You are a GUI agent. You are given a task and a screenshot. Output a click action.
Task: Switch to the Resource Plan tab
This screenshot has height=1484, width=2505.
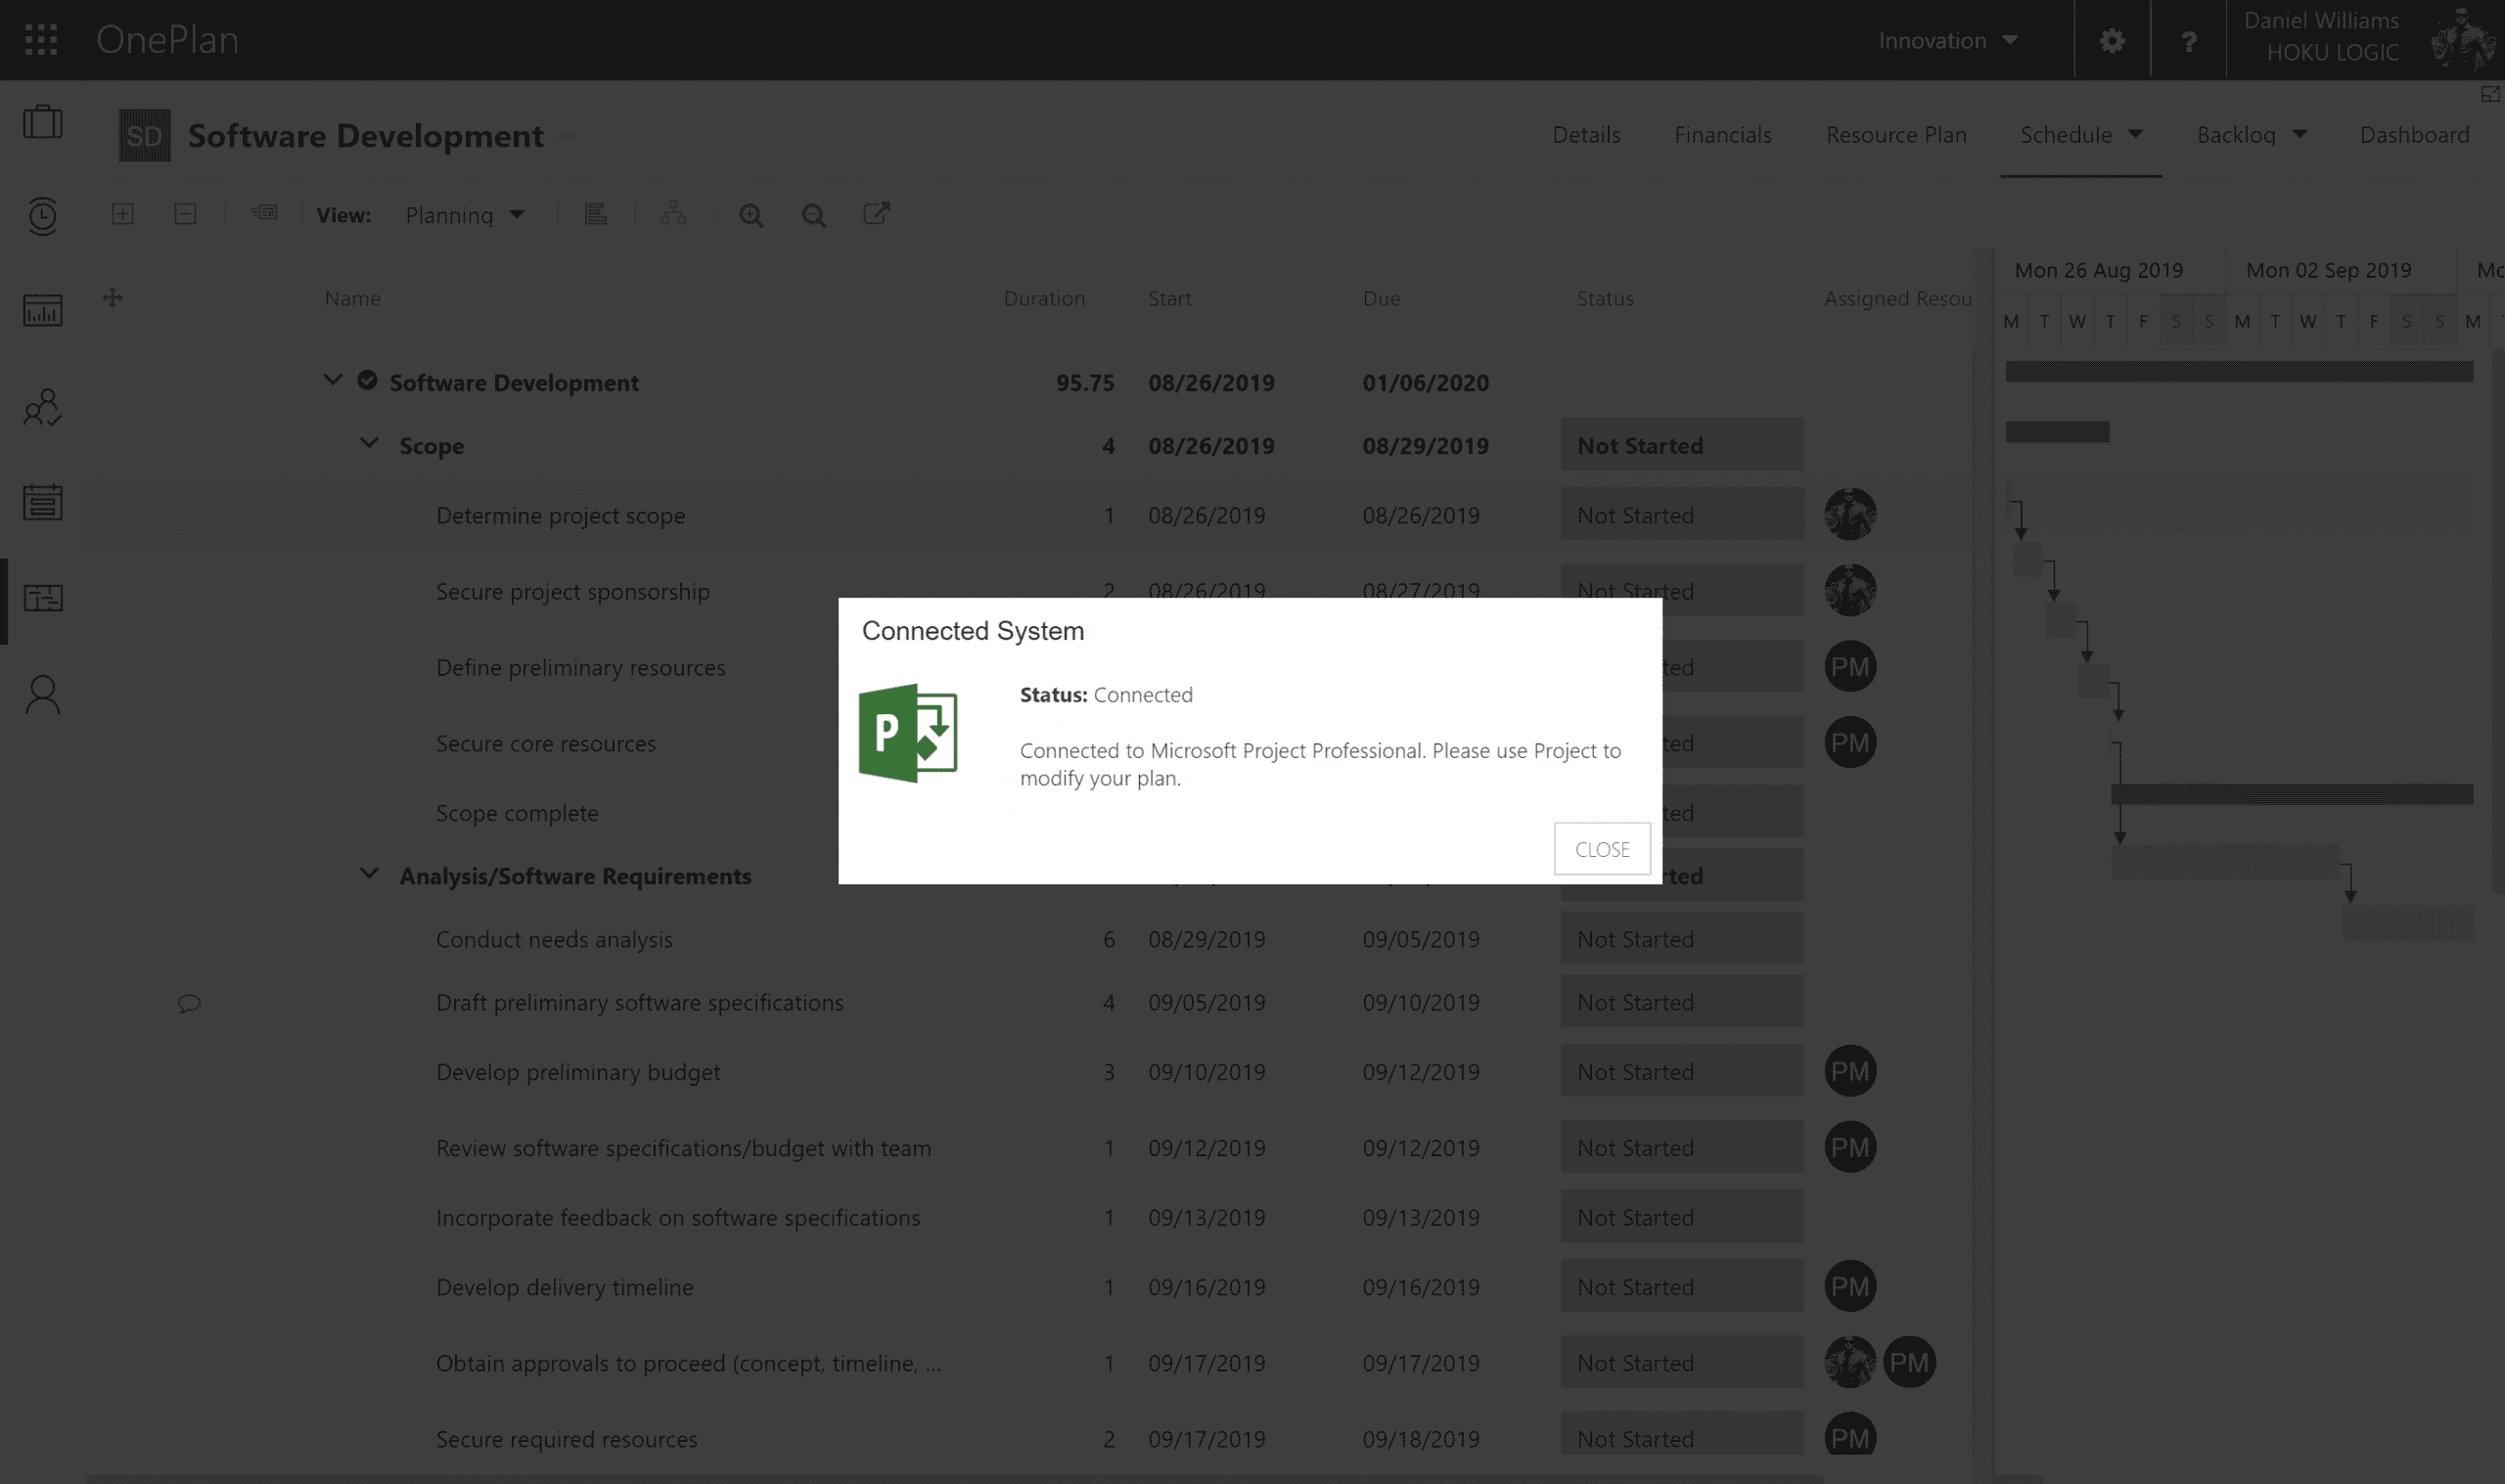pyautogui.click(x=1896, y=134)
